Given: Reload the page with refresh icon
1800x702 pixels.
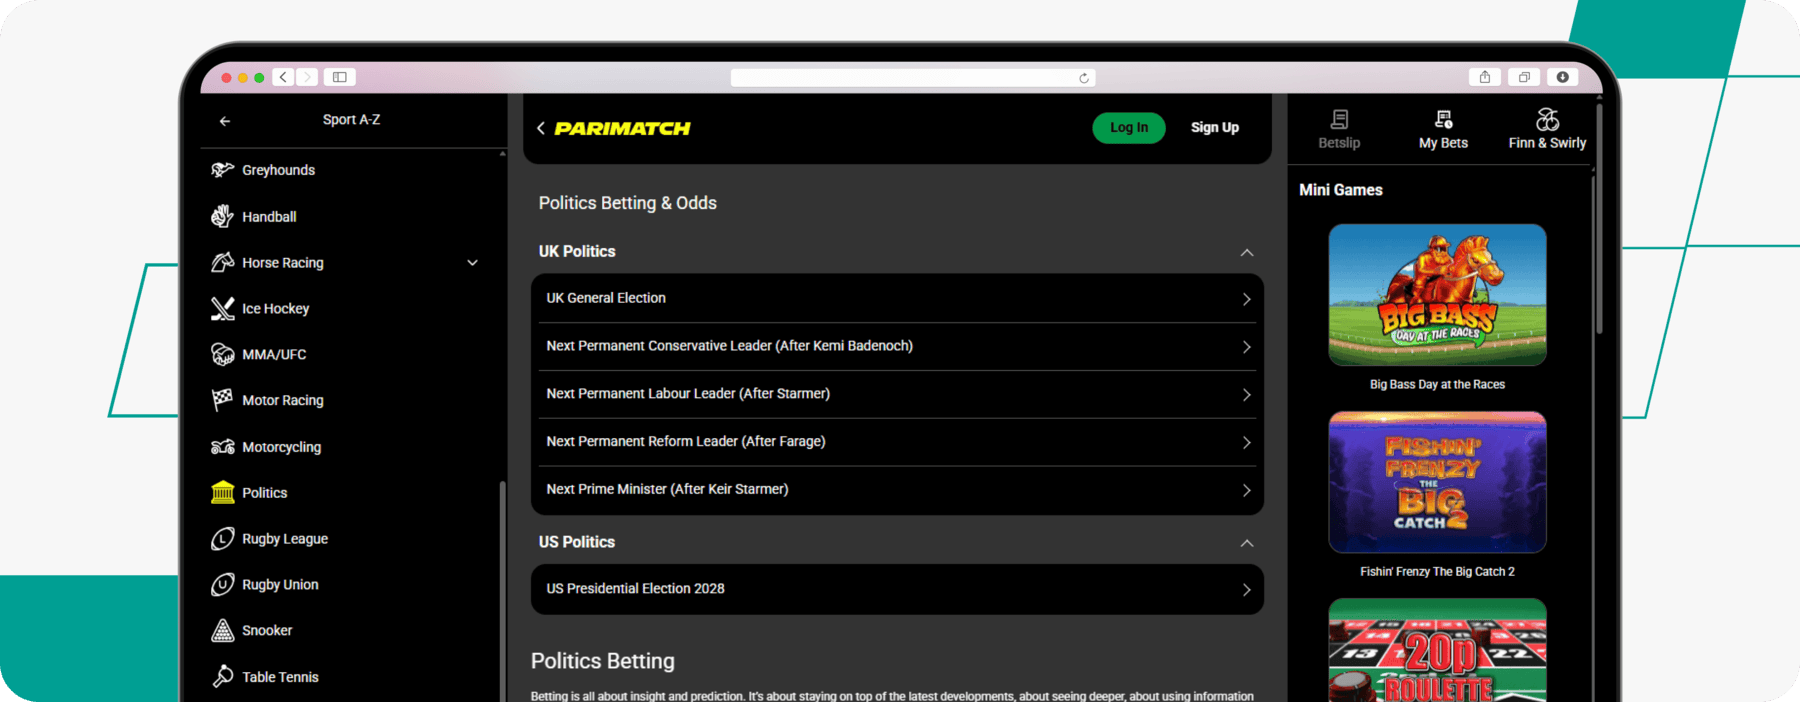Looking at the screenshot, I should [1084, 78].
